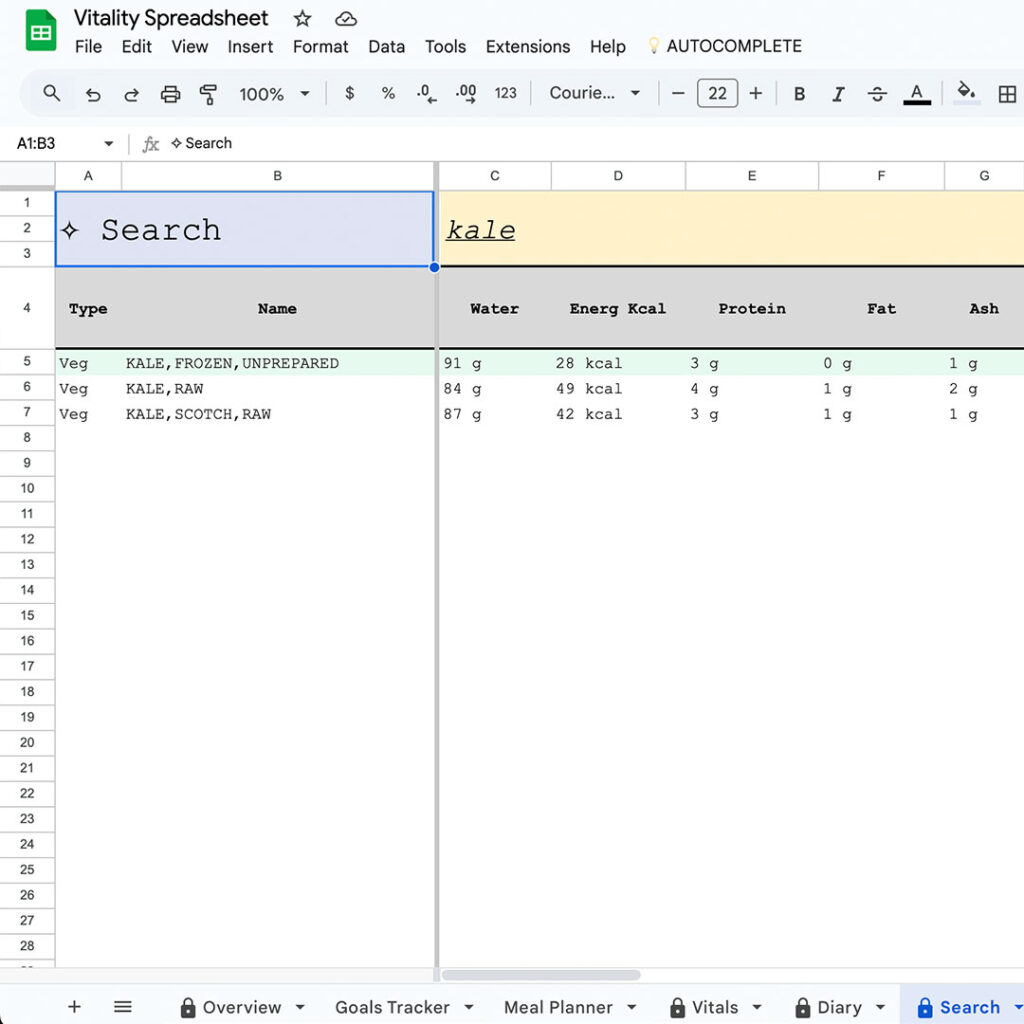The height and width of the screenshot is (1024, 1024).
Task: Switch to the Overview sheet tab
Action: point(242,1007)
